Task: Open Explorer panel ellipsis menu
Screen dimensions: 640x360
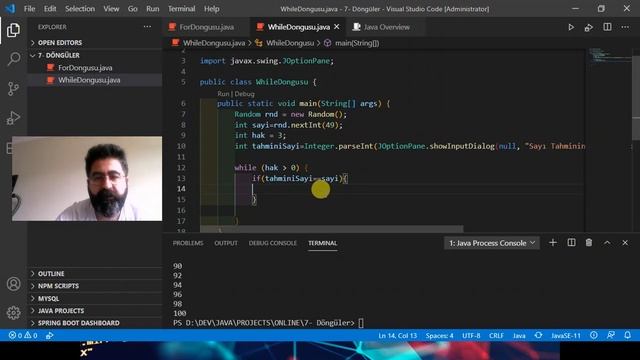Action: 147,27
